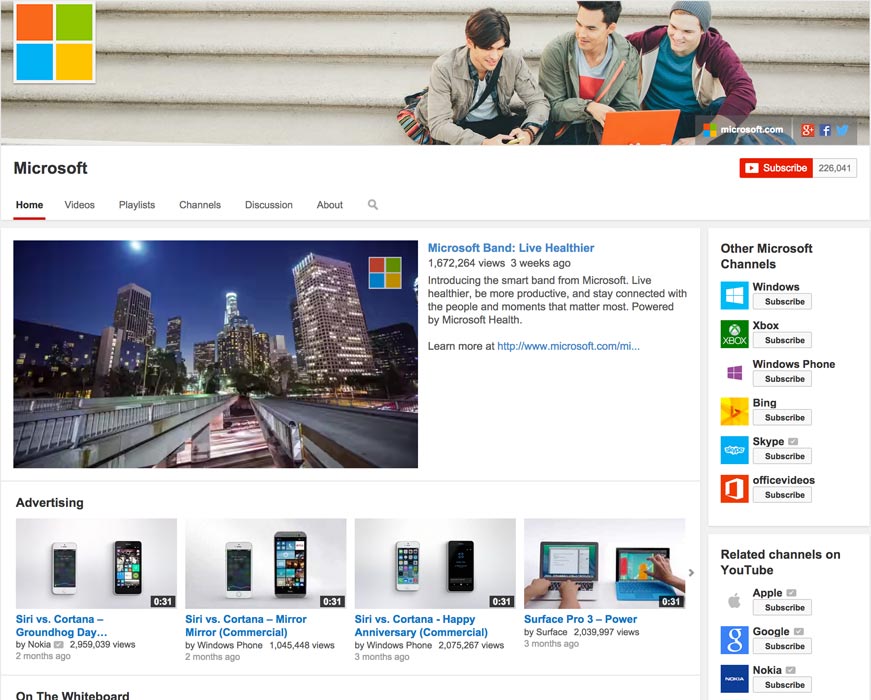Click the Nokia channel name link
Screen dimensions: 871x700
(767, 670)
